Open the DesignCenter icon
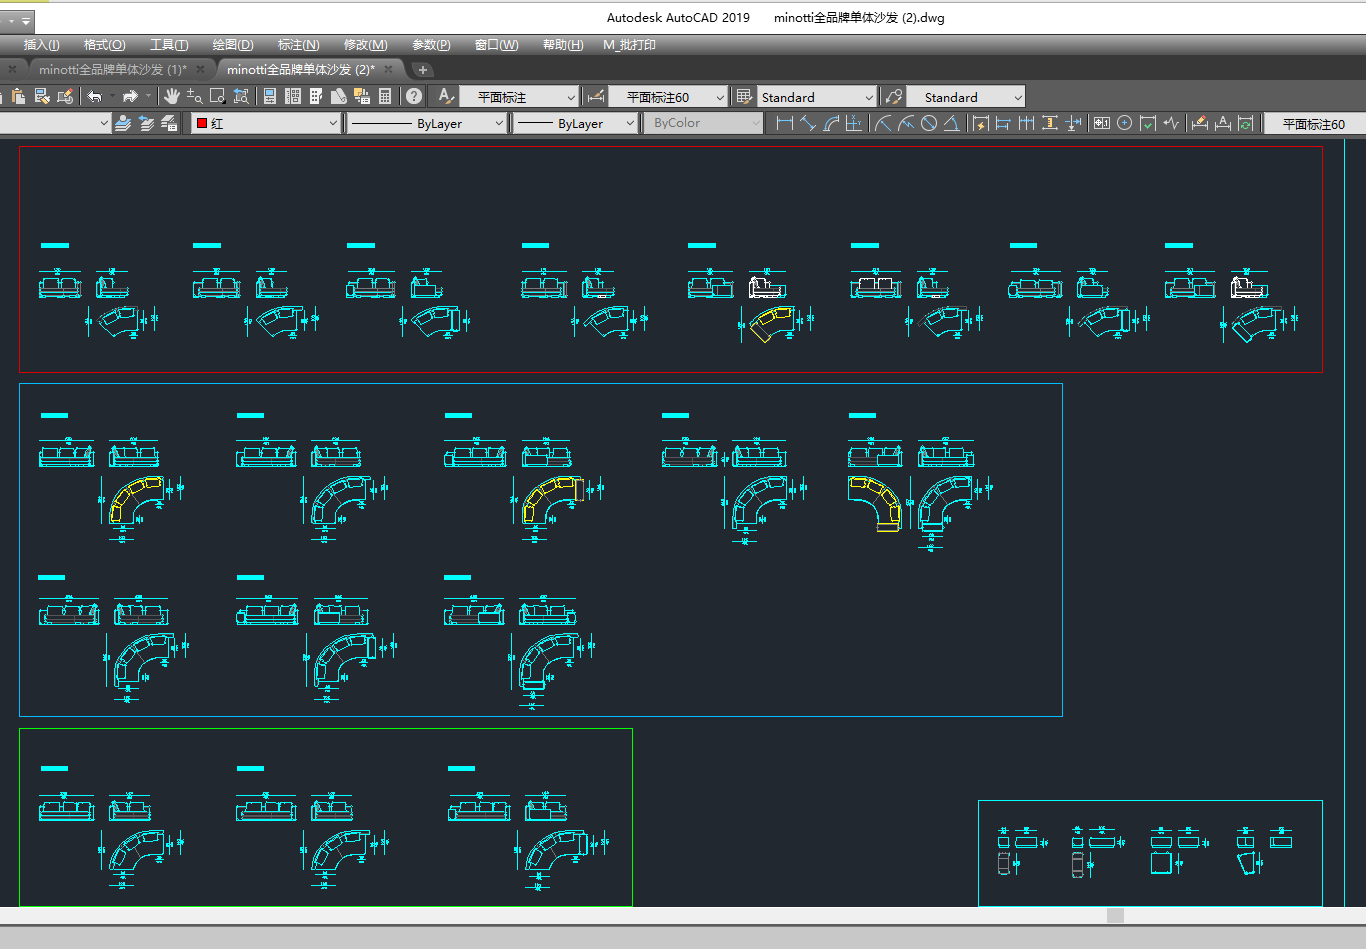The height and width of the screenshot is (949, 1366). pos(292,96)
